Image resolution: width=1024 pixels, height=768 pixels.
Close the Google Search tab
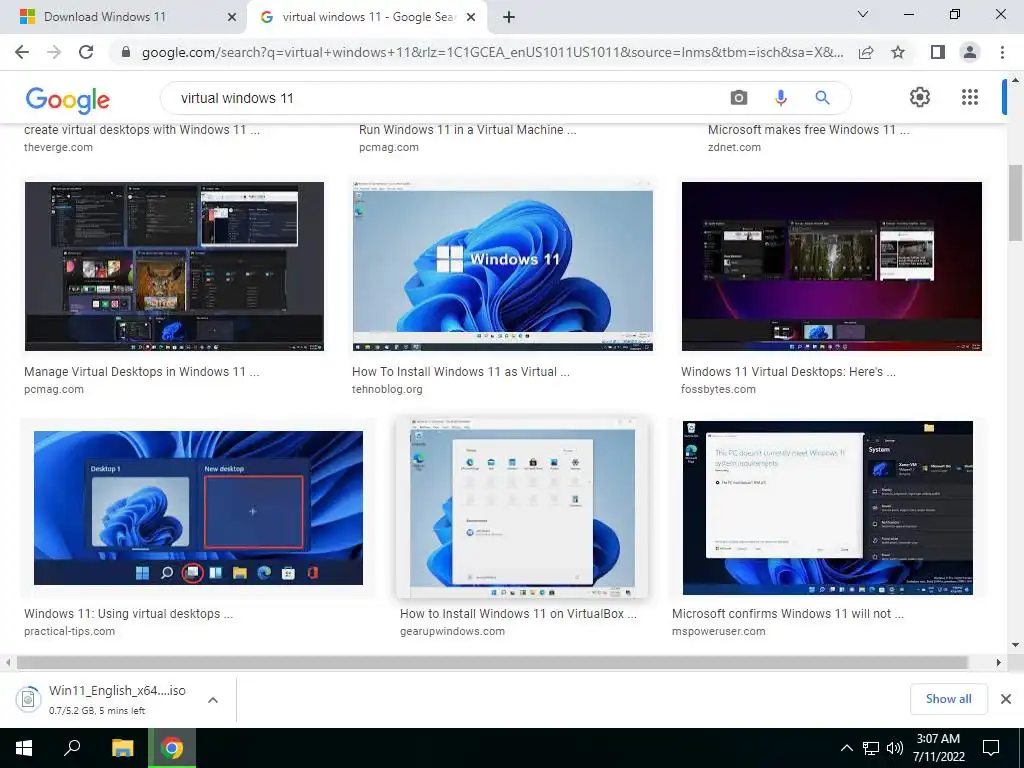point(471,18)
